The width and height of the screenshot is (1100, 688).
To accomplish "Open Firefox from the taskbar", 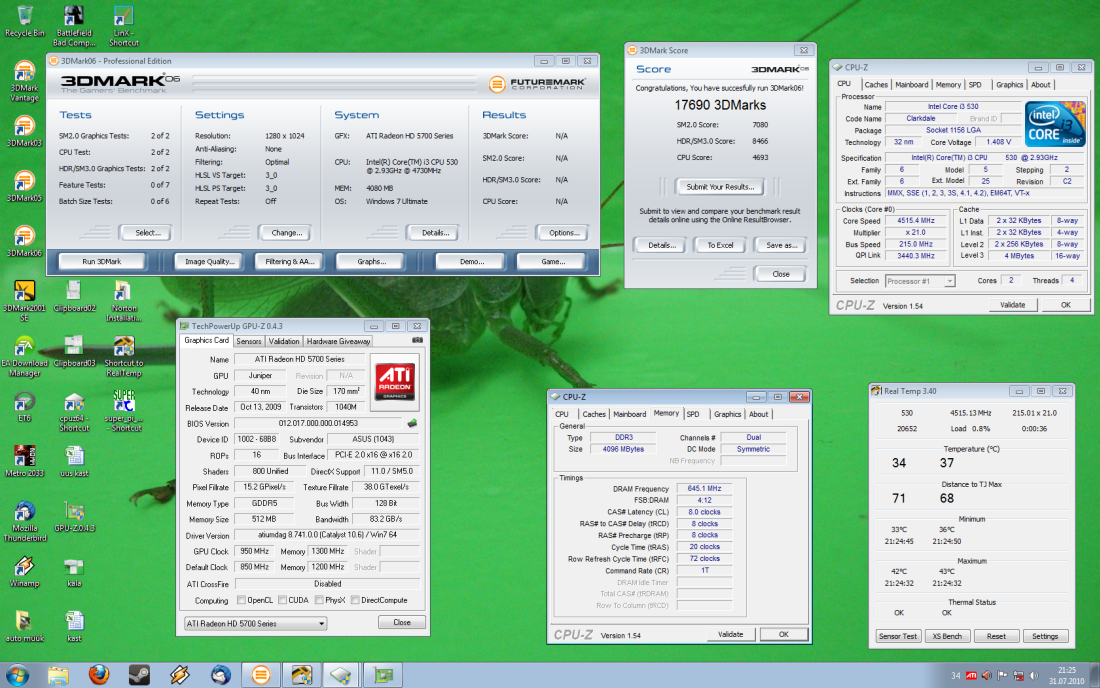I will coord(99,675).
